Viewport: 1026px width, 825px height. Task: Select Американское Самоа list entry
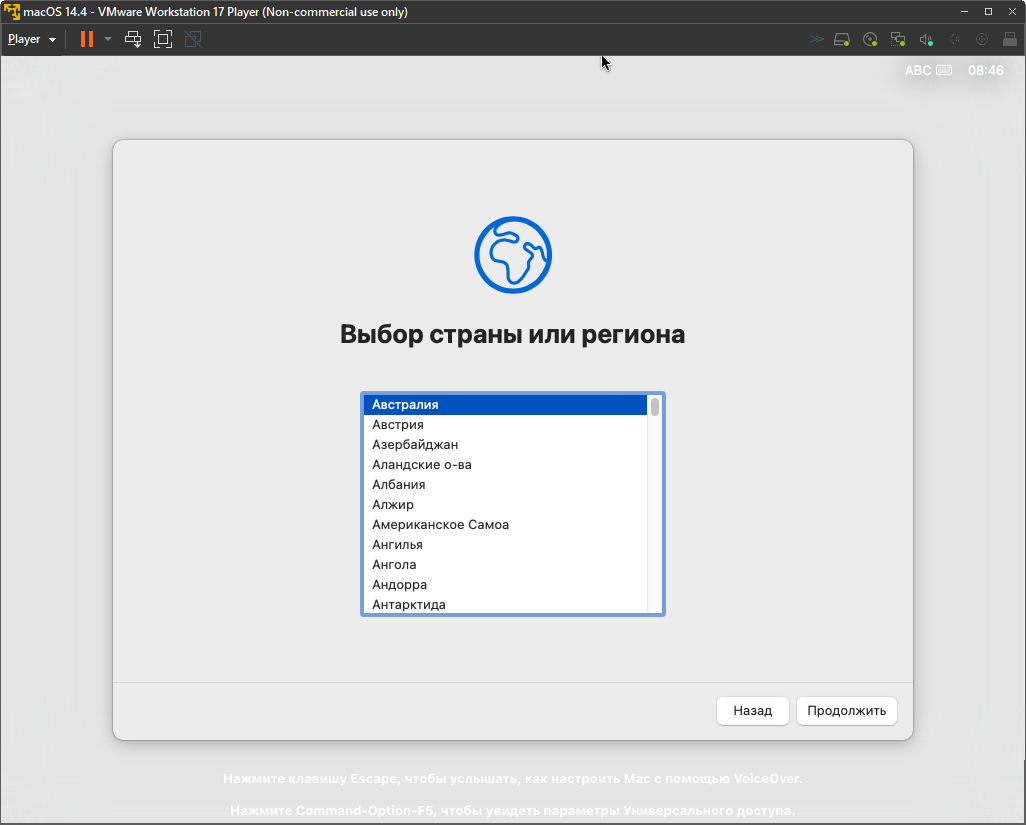440,525
